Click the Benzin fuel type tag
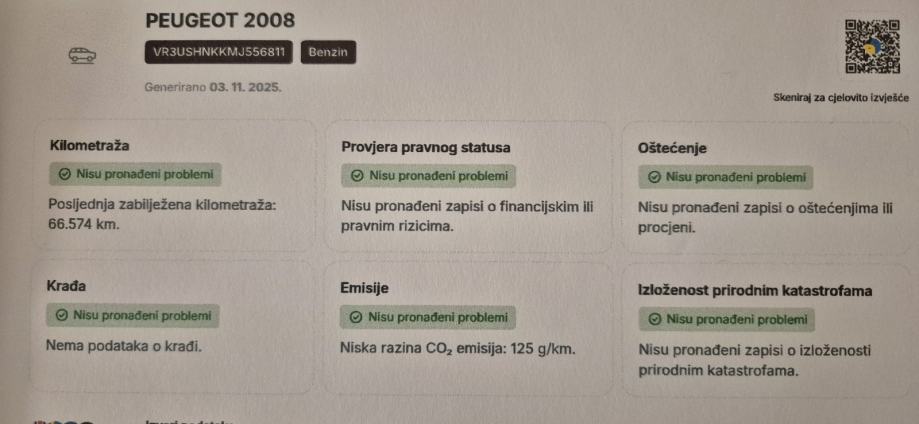This screenshot has height=424, width=919. [x=329, y=52]
